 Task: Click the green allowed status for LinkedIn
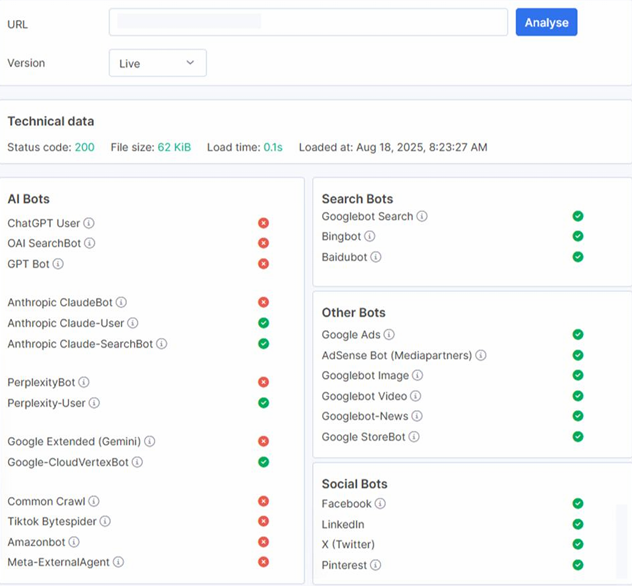[578, 524]
